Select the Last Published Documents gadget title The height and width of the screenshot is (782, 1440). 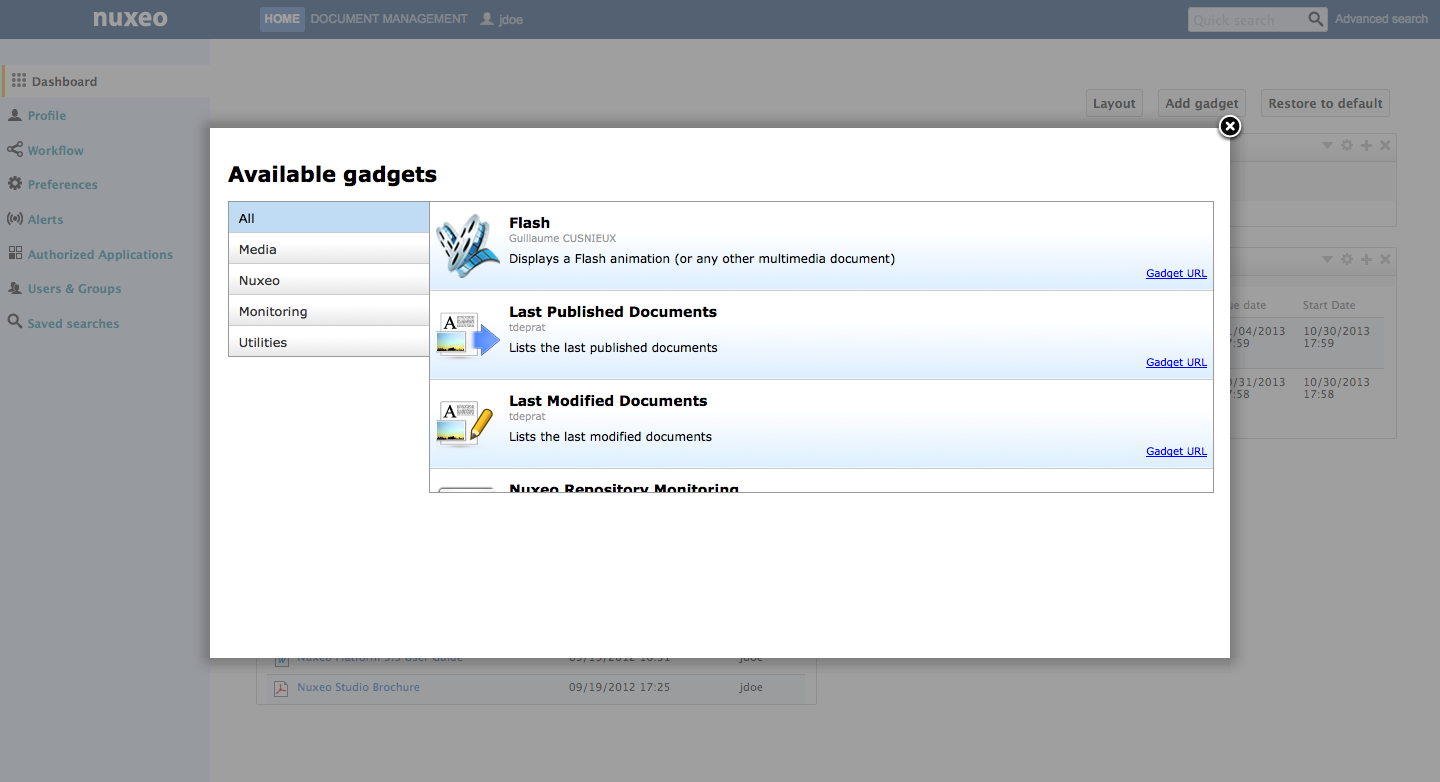click(x=613, y=312)
